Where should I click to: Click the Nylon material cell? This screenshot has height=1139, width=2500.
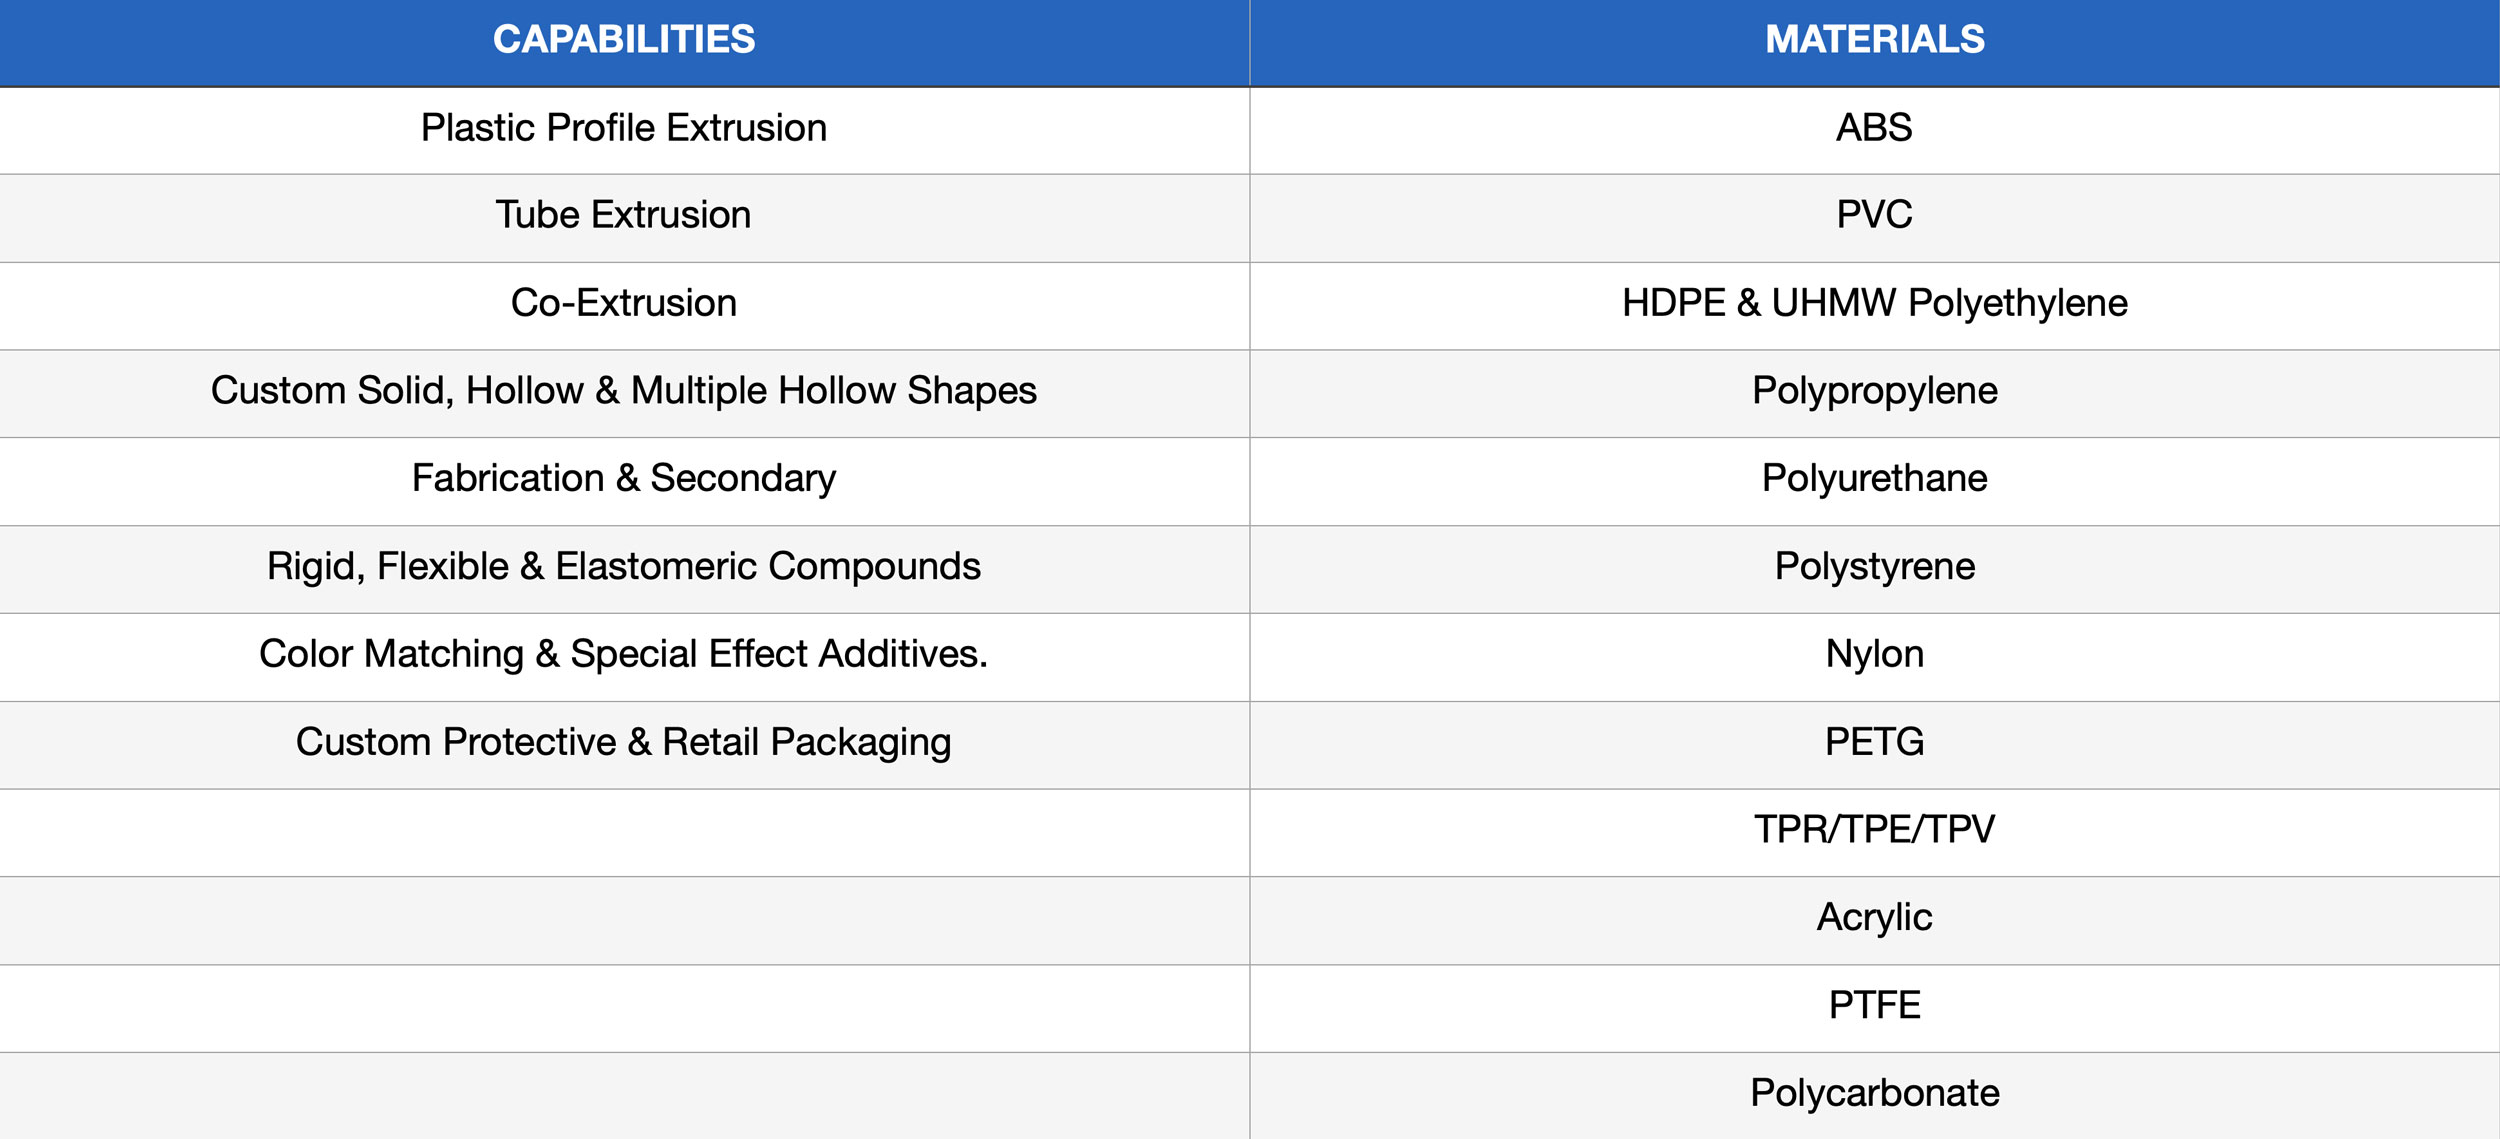pyautogui.click(x=1874, y=654)
